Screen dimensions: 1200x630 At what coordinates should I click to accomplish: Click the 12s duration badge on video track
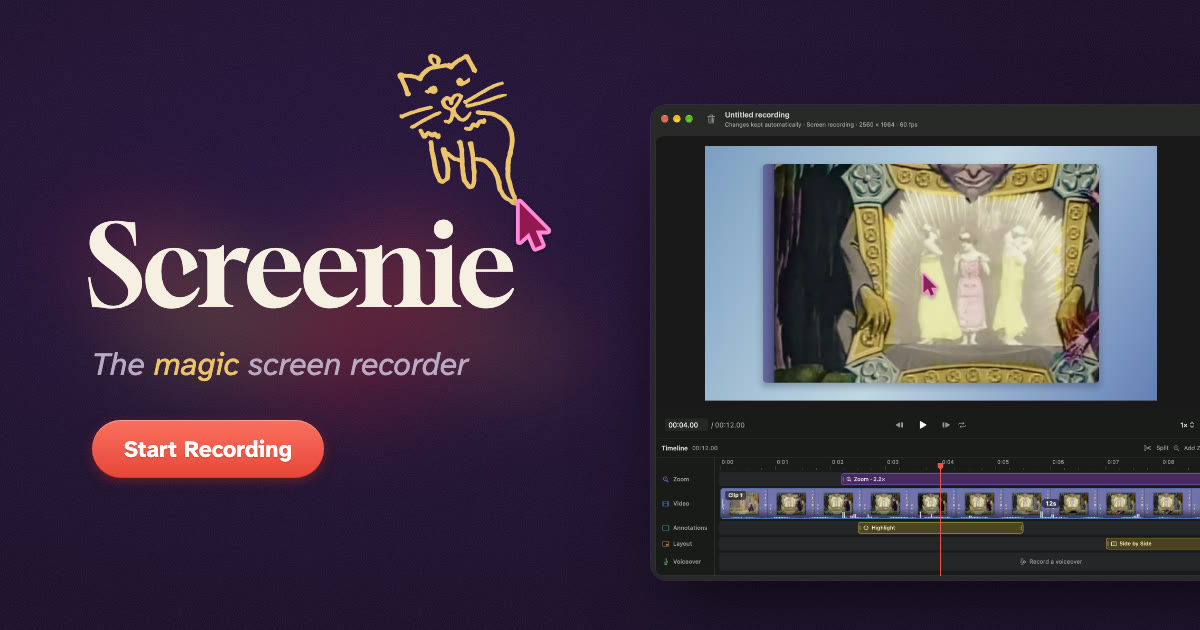(x=1051, y=504)
